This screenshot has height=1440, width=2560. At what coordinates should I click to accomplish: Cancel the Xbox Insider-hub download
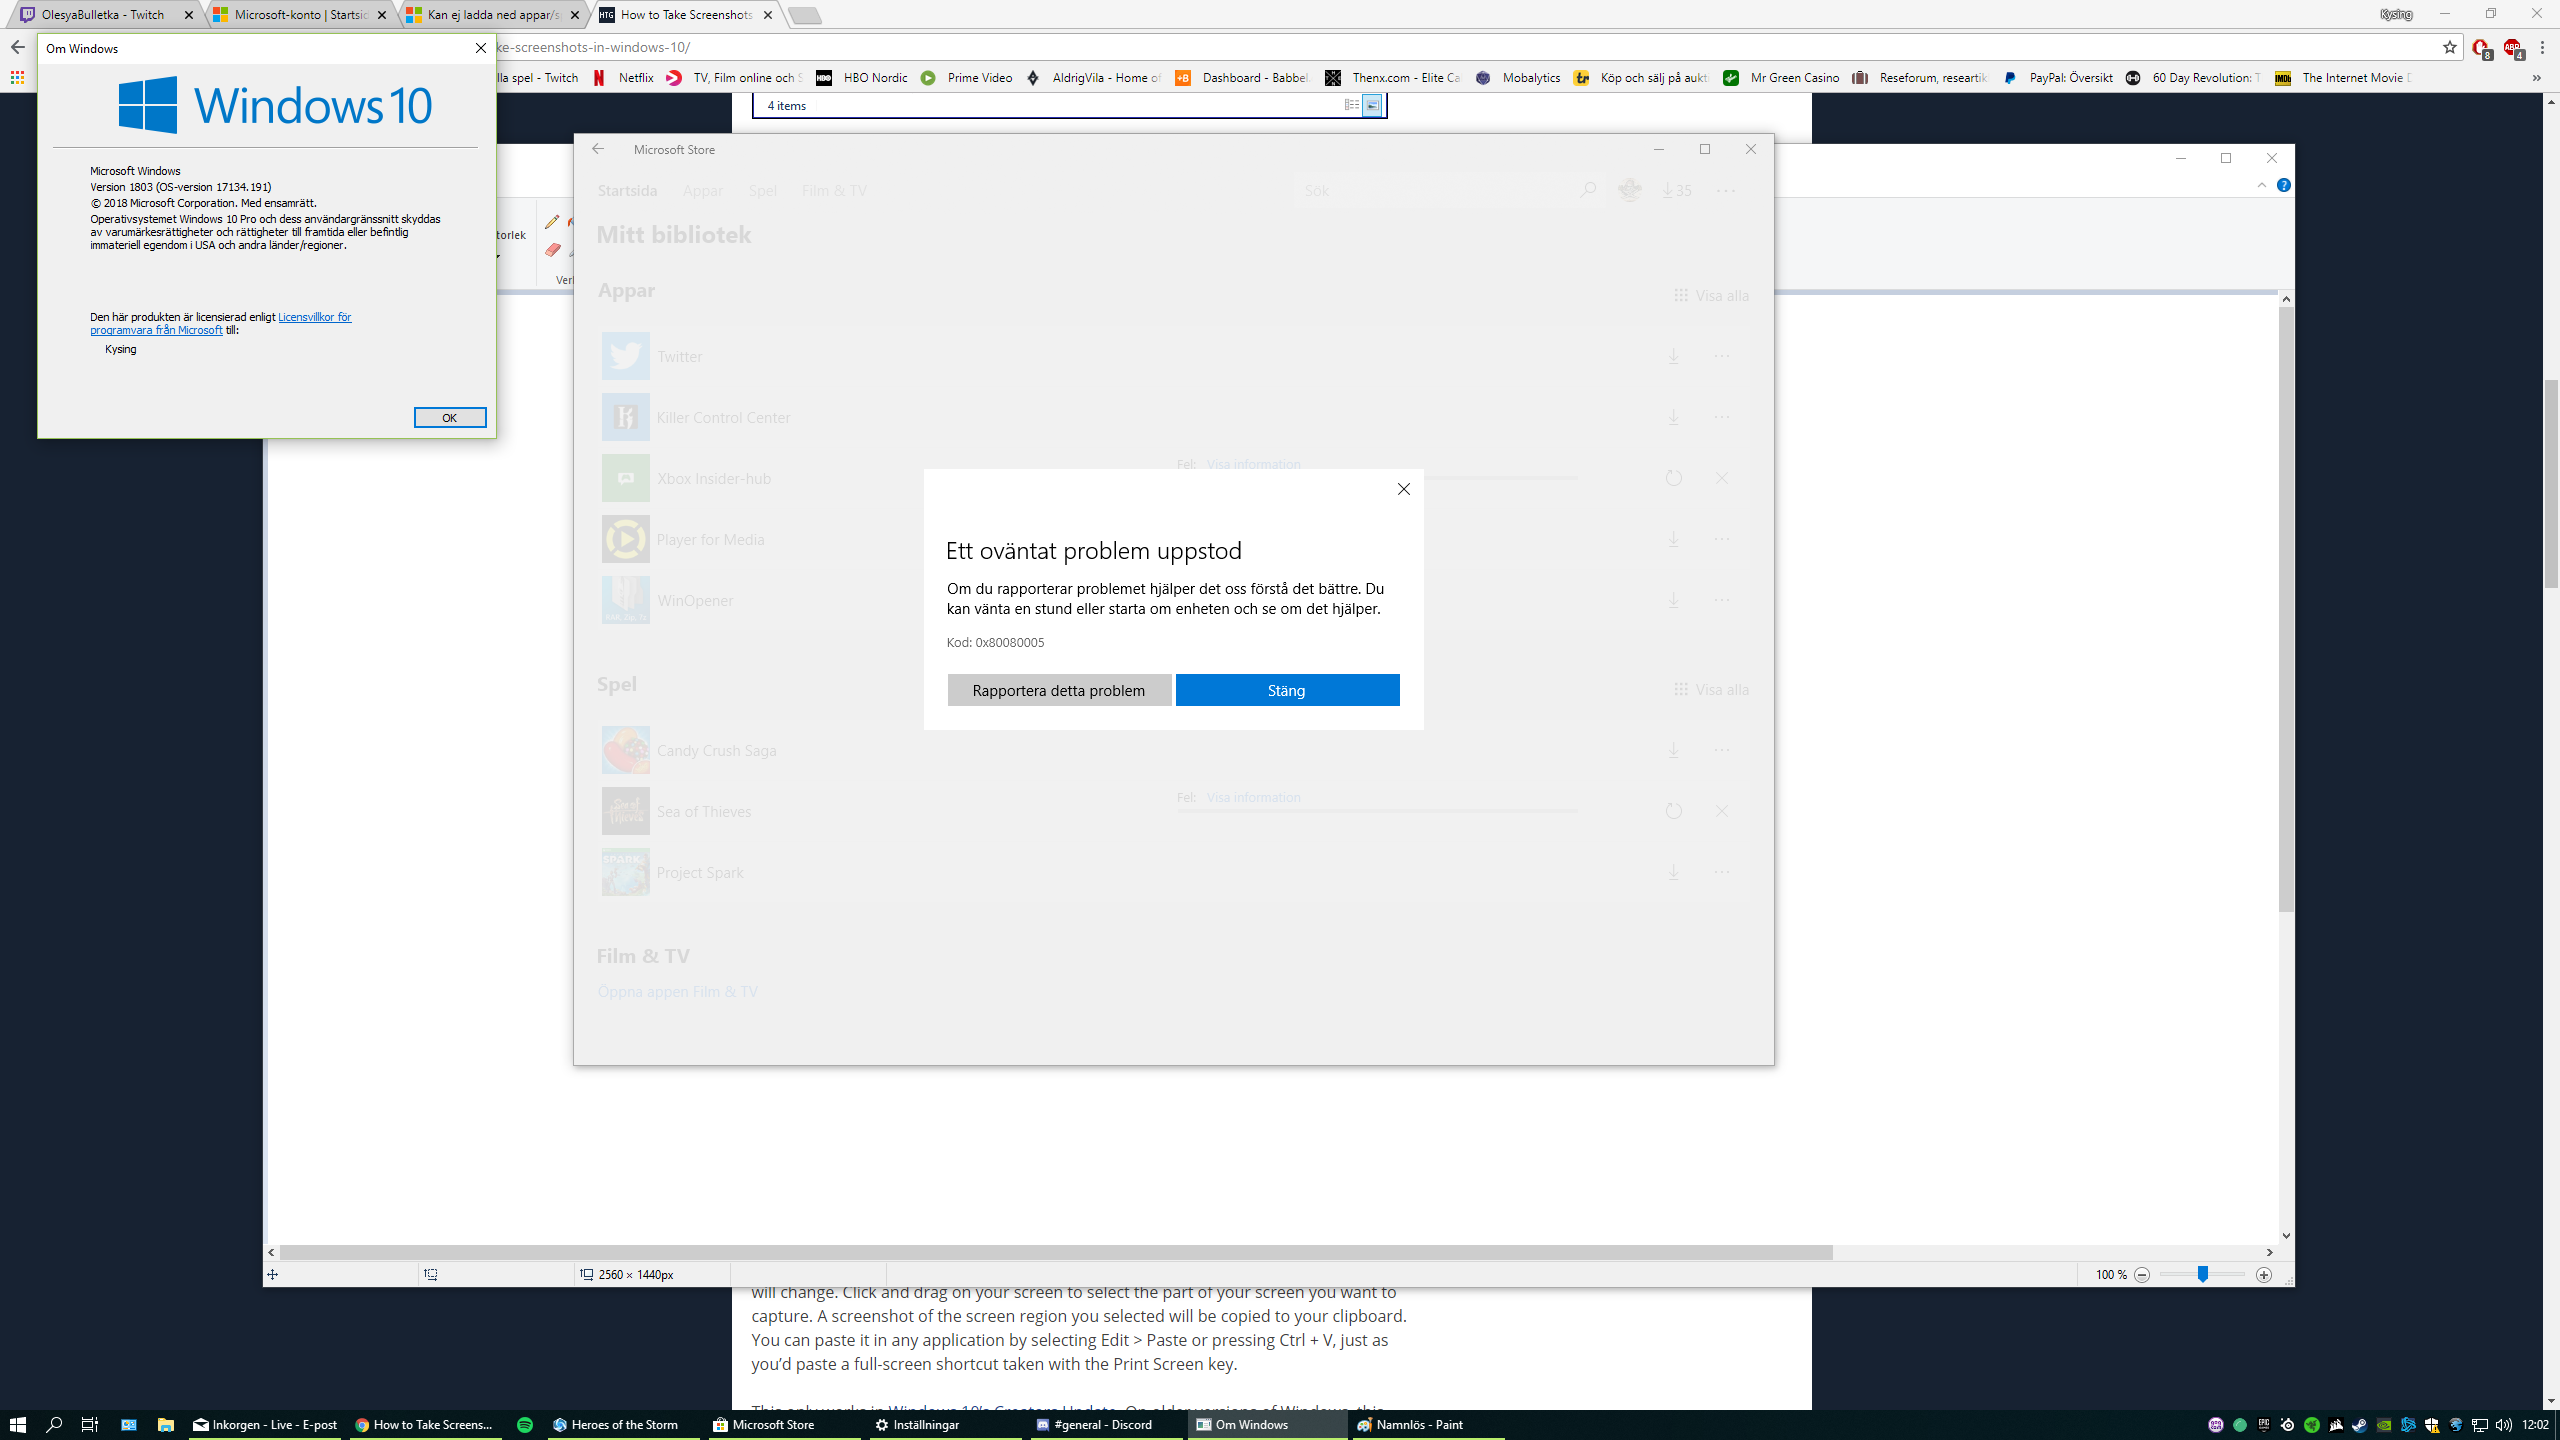[x=1722, y=478]
